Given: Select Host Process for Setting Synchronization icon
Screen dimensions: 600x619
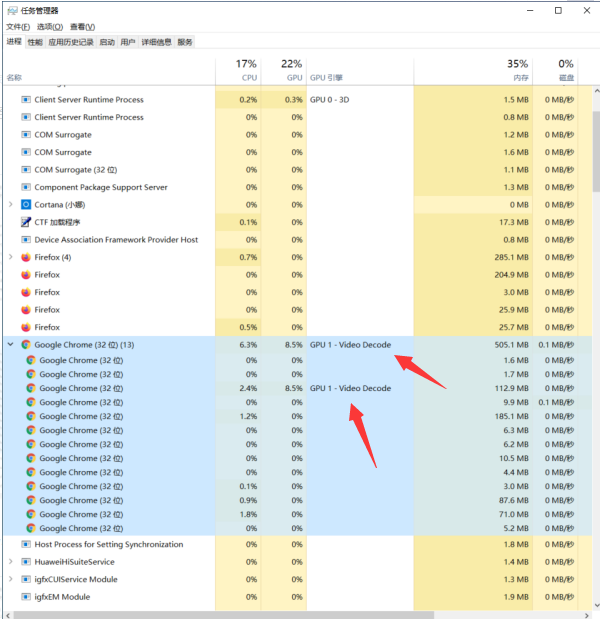Looking at the screenshot, I should click(x=26, y=545).
